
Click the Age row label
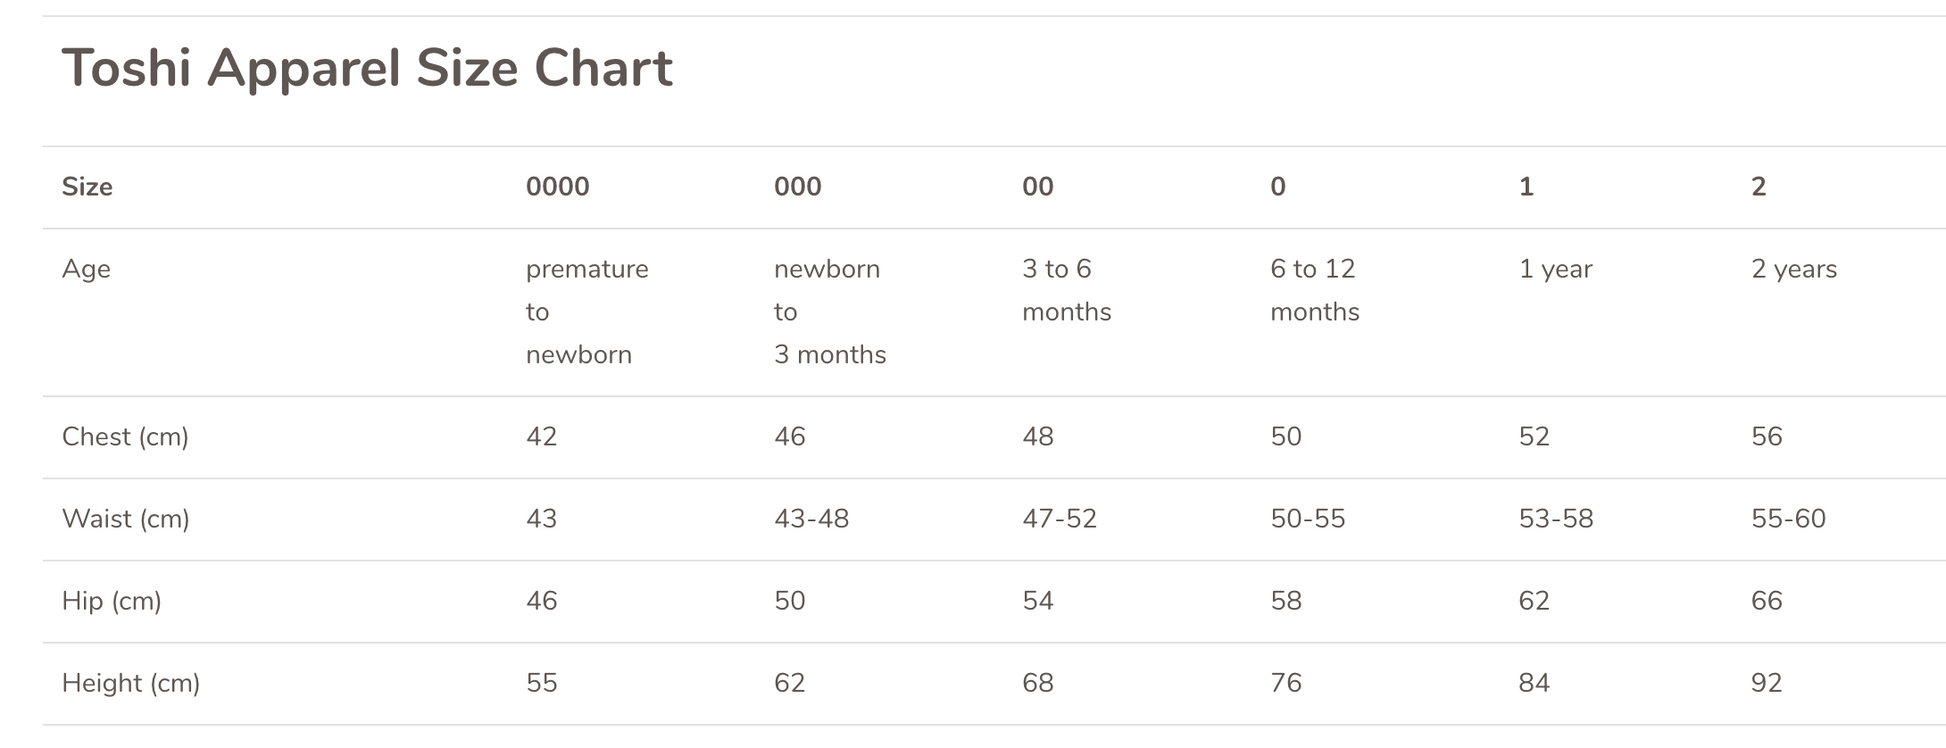pos(86,269)
